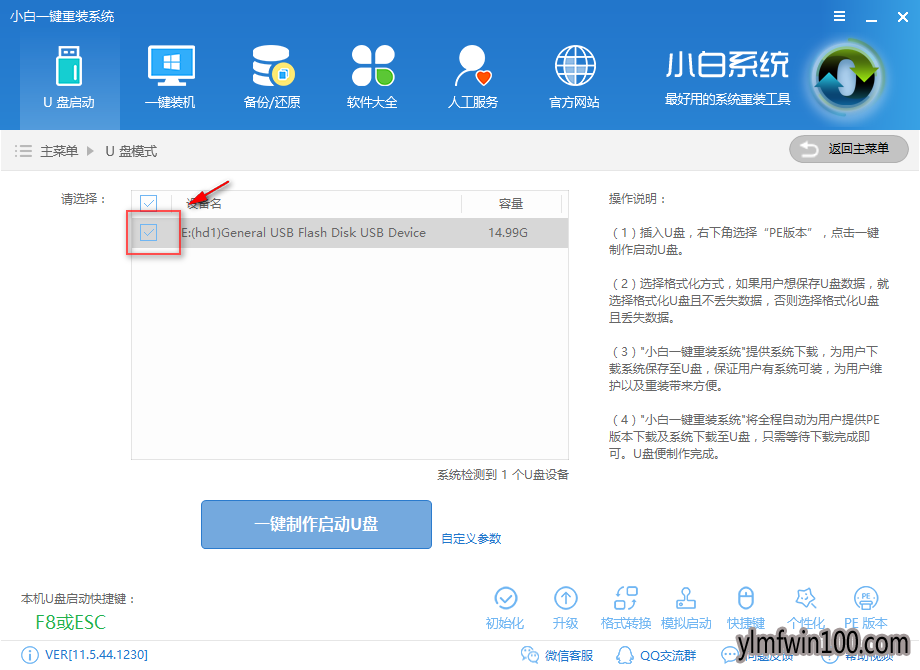Click the 个性化 icon
The image size is (920, 670).
[806, 608]
